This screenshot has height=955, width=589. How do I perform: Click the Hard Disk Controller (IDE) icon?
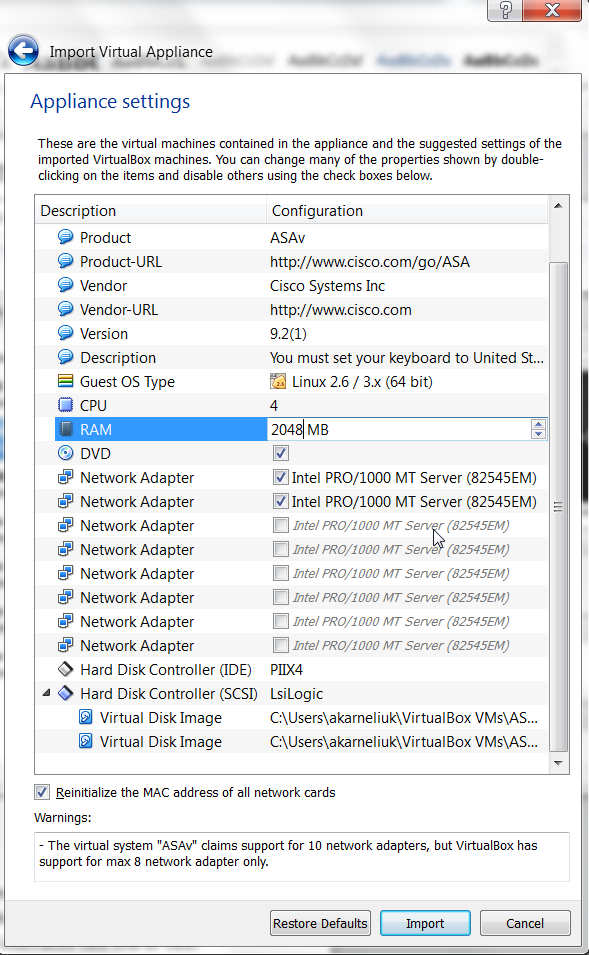[x=65, y=669]
